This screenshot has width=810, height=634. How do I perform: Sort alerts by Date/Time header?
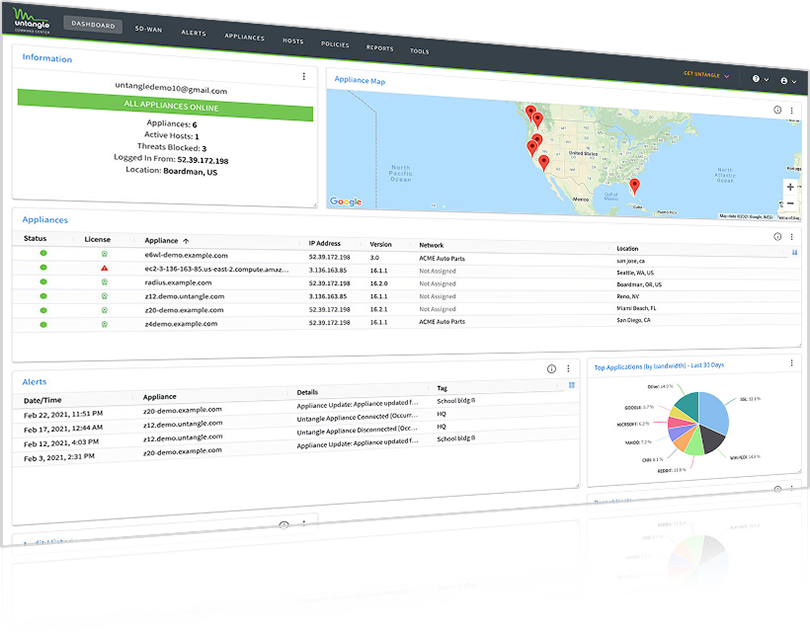tap(42, 400)
